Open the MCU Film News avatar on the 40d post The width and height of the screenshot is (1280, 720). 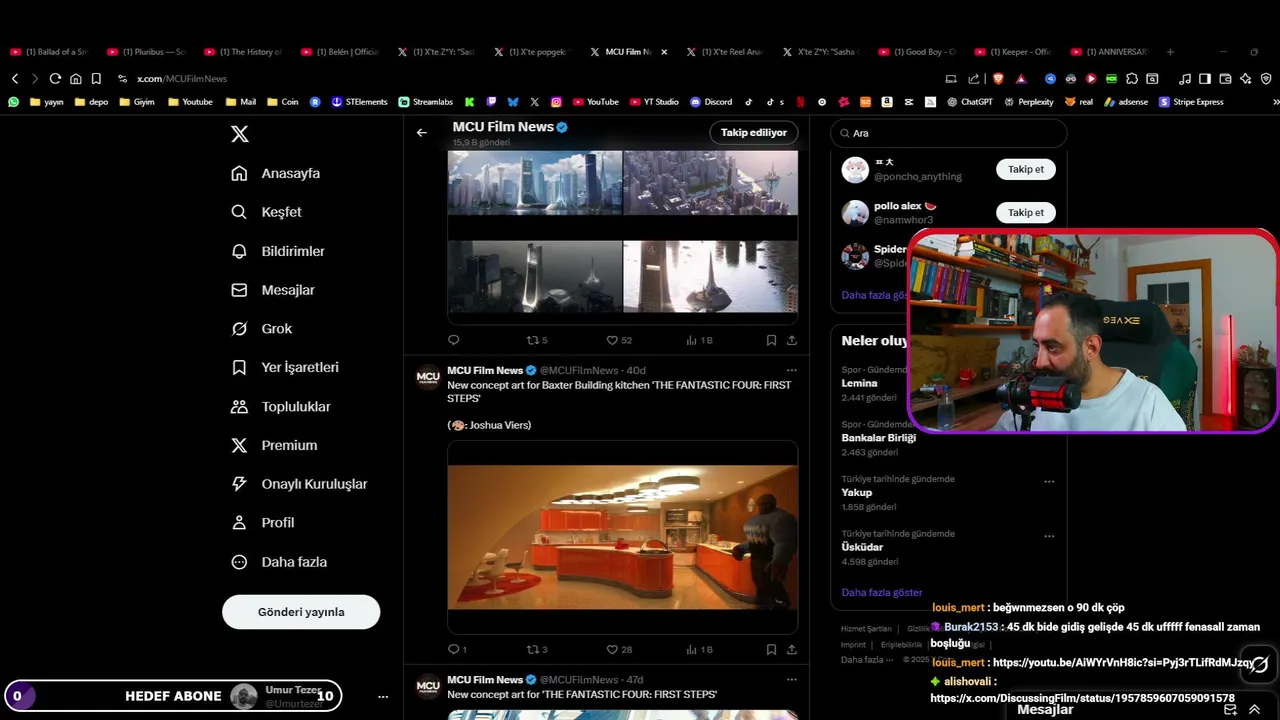(428, 377)
